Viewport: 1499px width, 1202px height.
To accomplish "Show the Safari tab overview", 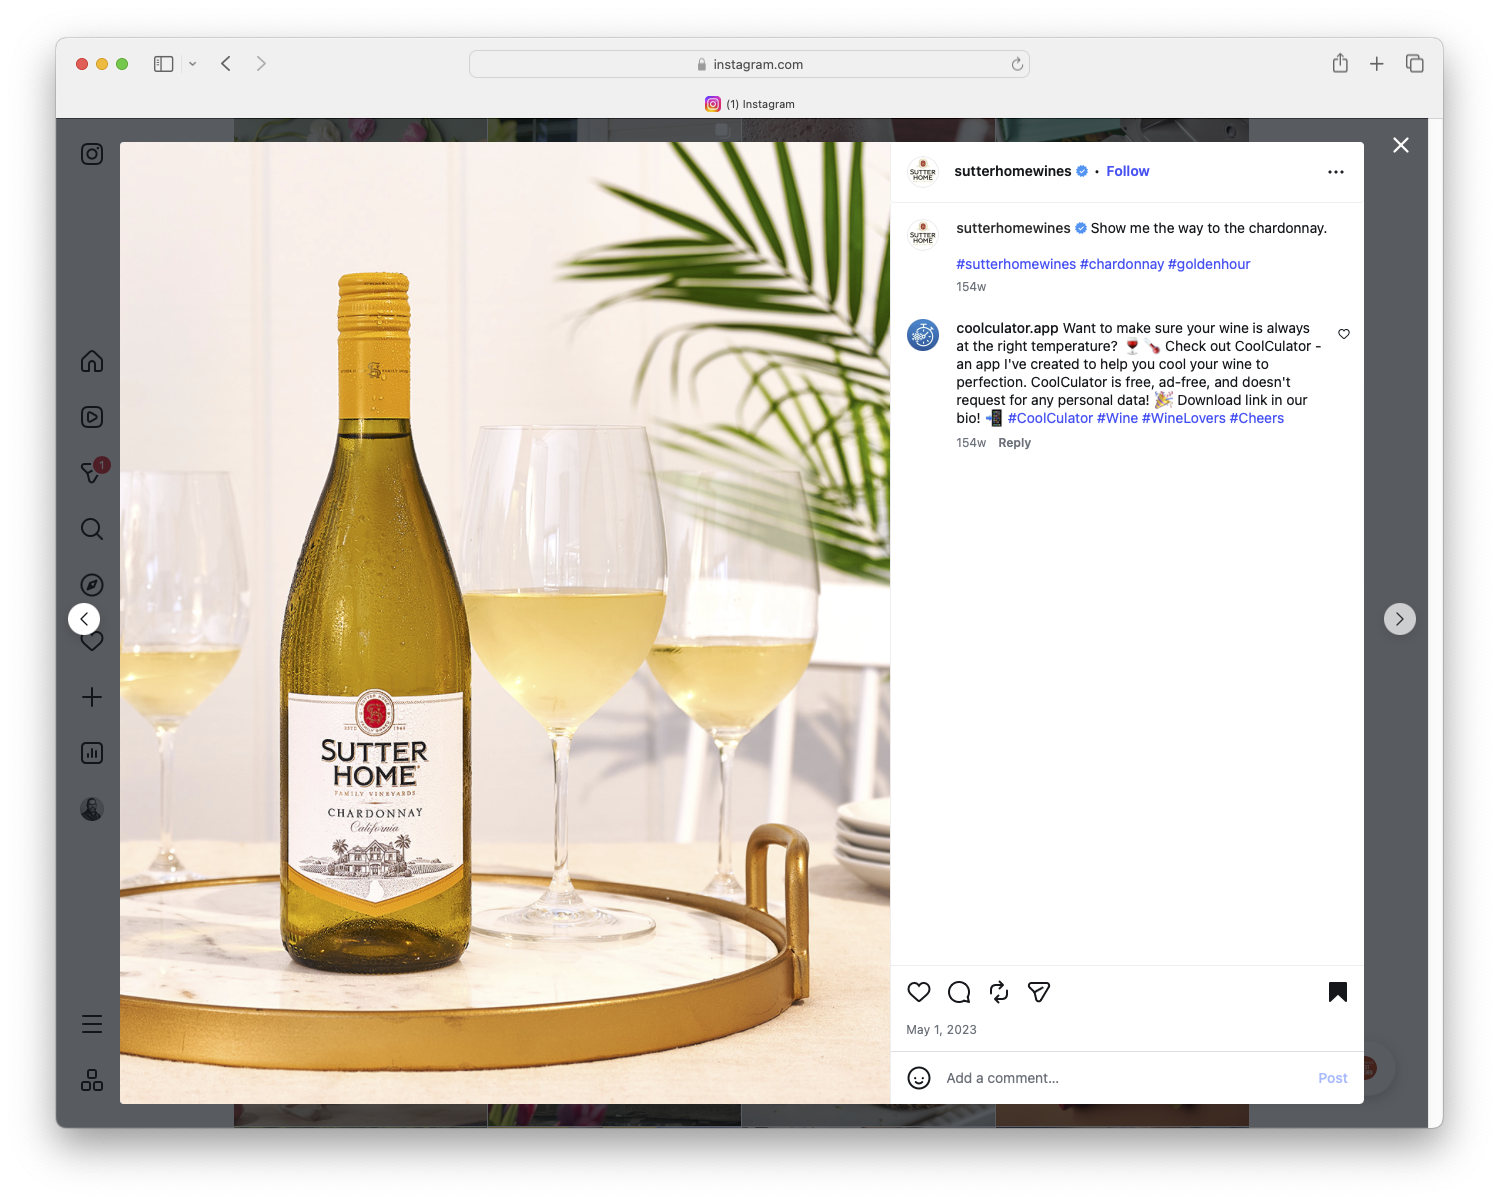I will [x=1414, y=64].
